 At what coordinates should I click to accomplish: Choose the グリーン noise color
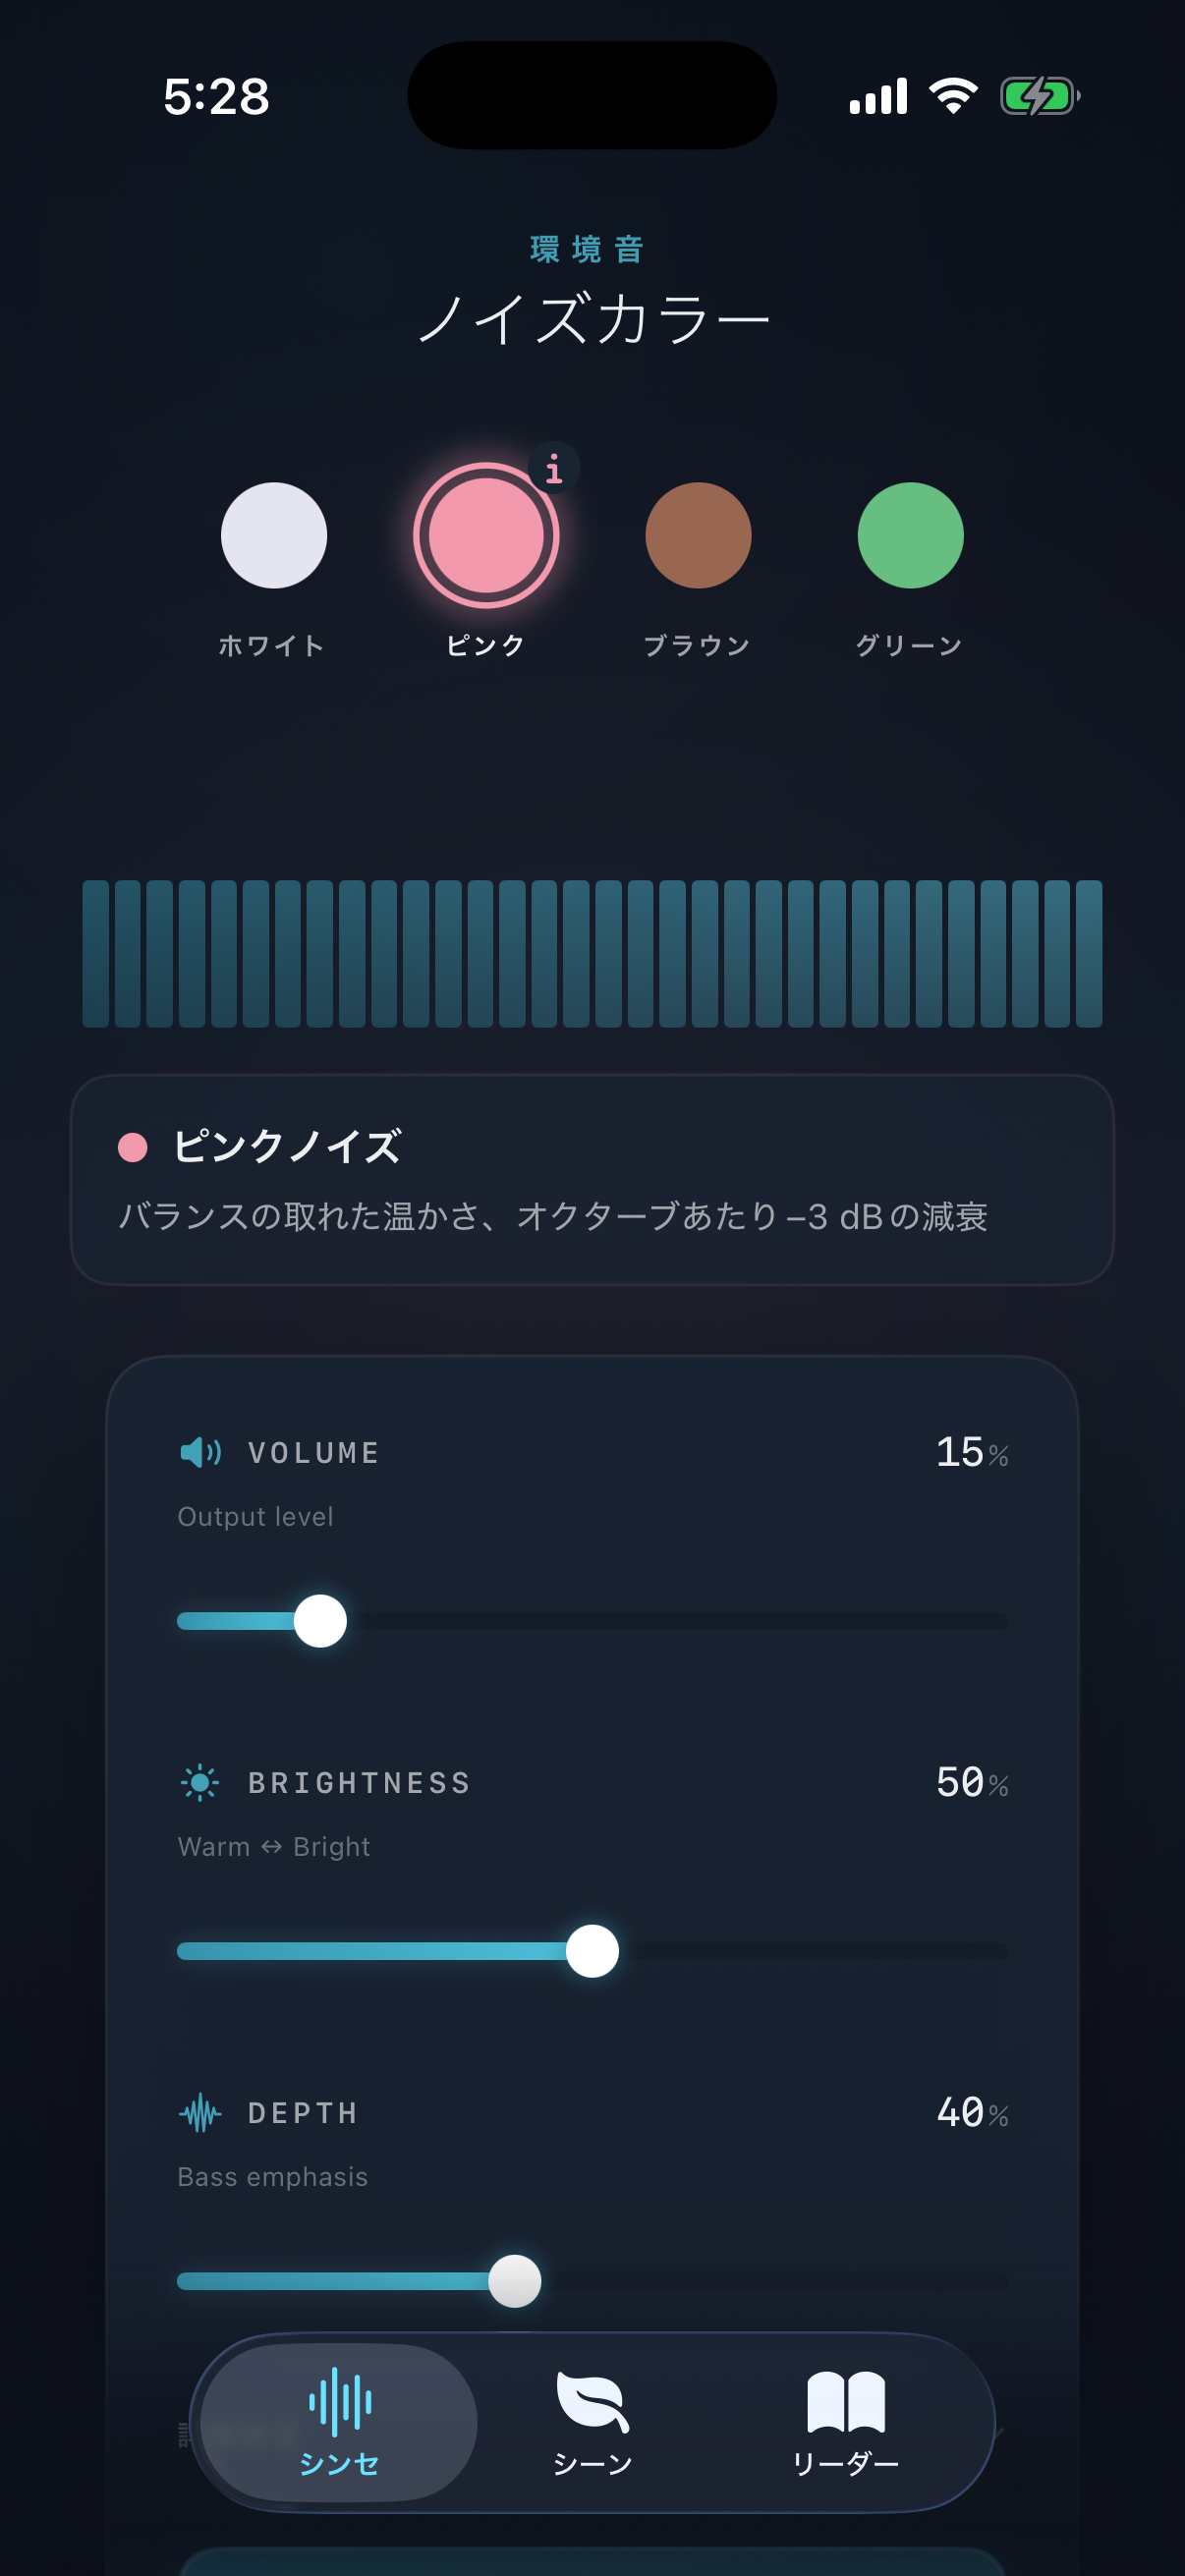pos(910,536)
